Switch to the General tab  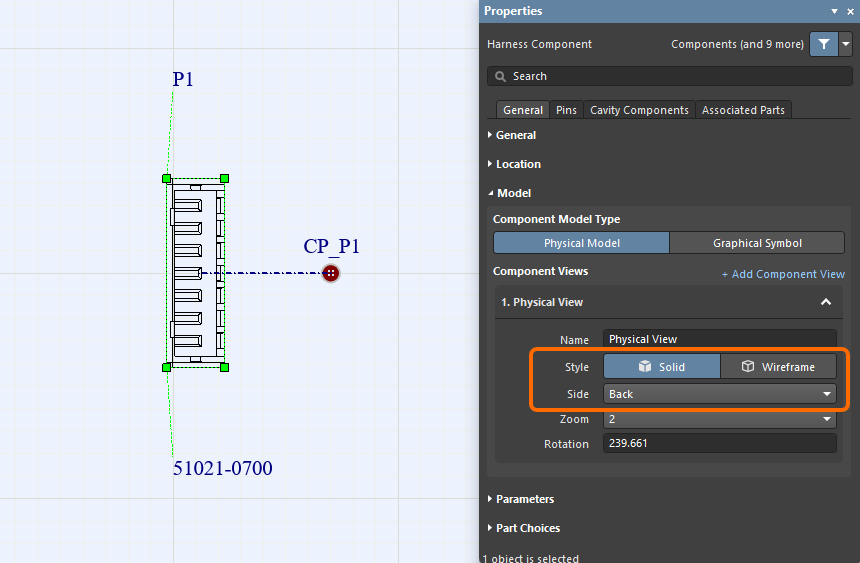click(523, 110)
